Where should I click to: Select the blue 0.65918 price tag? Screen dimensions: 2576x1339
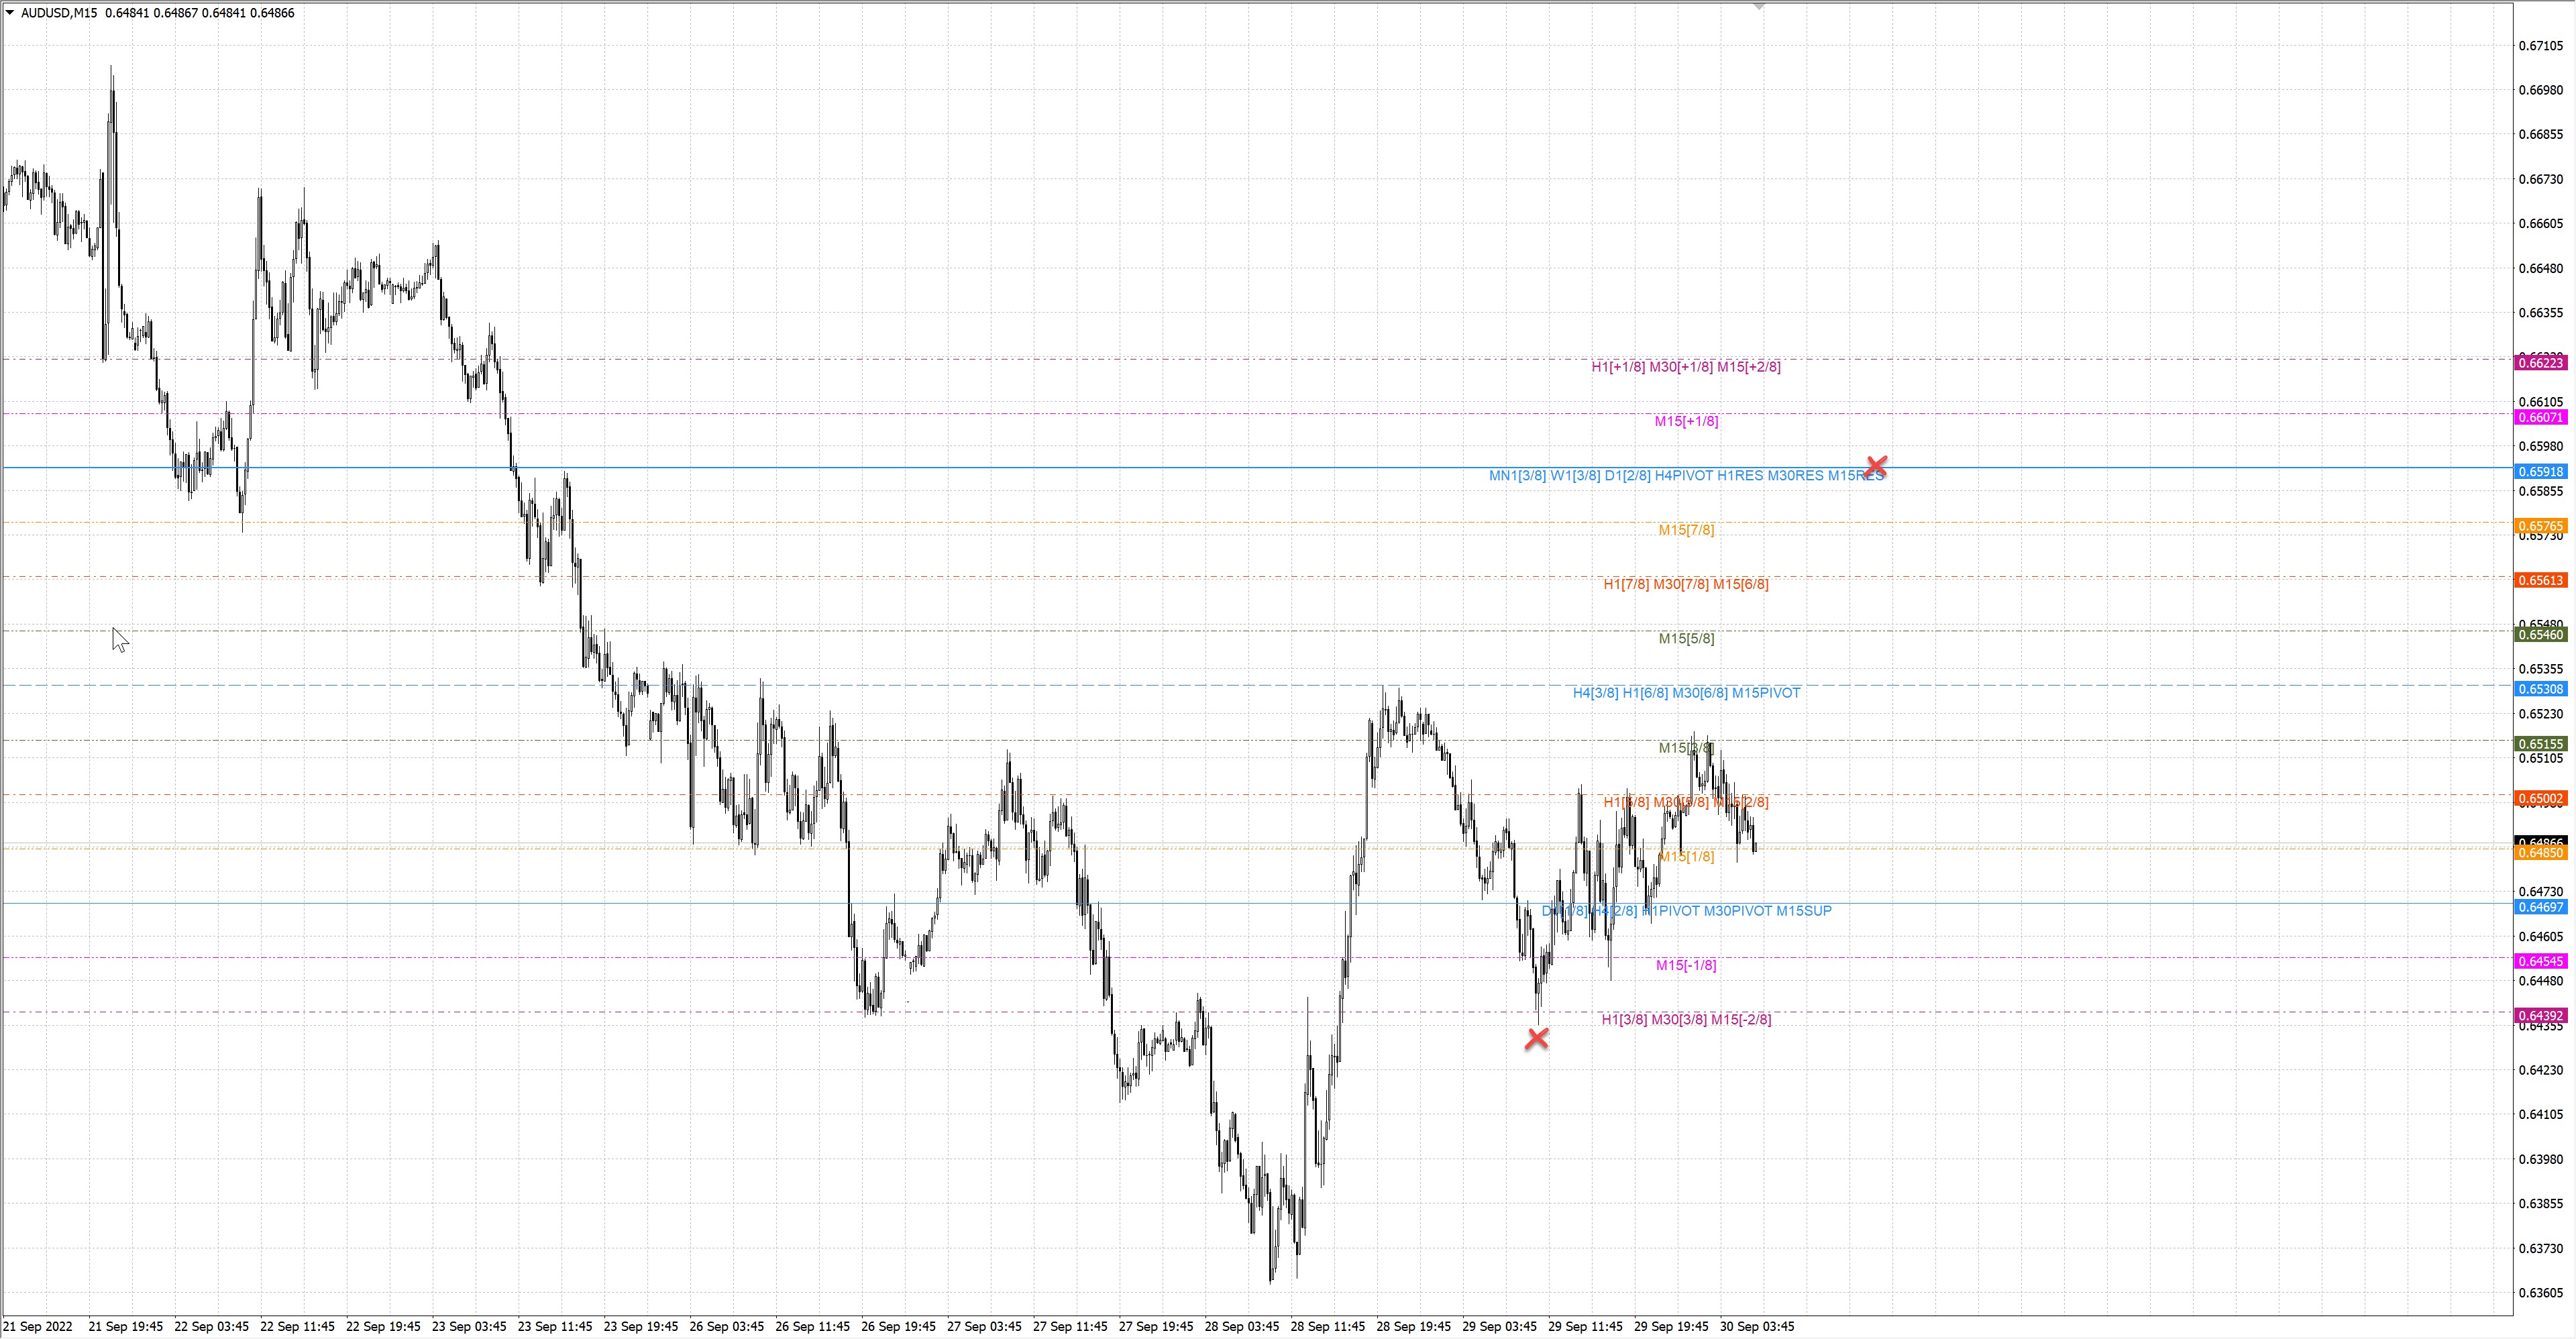point(2540,472)
